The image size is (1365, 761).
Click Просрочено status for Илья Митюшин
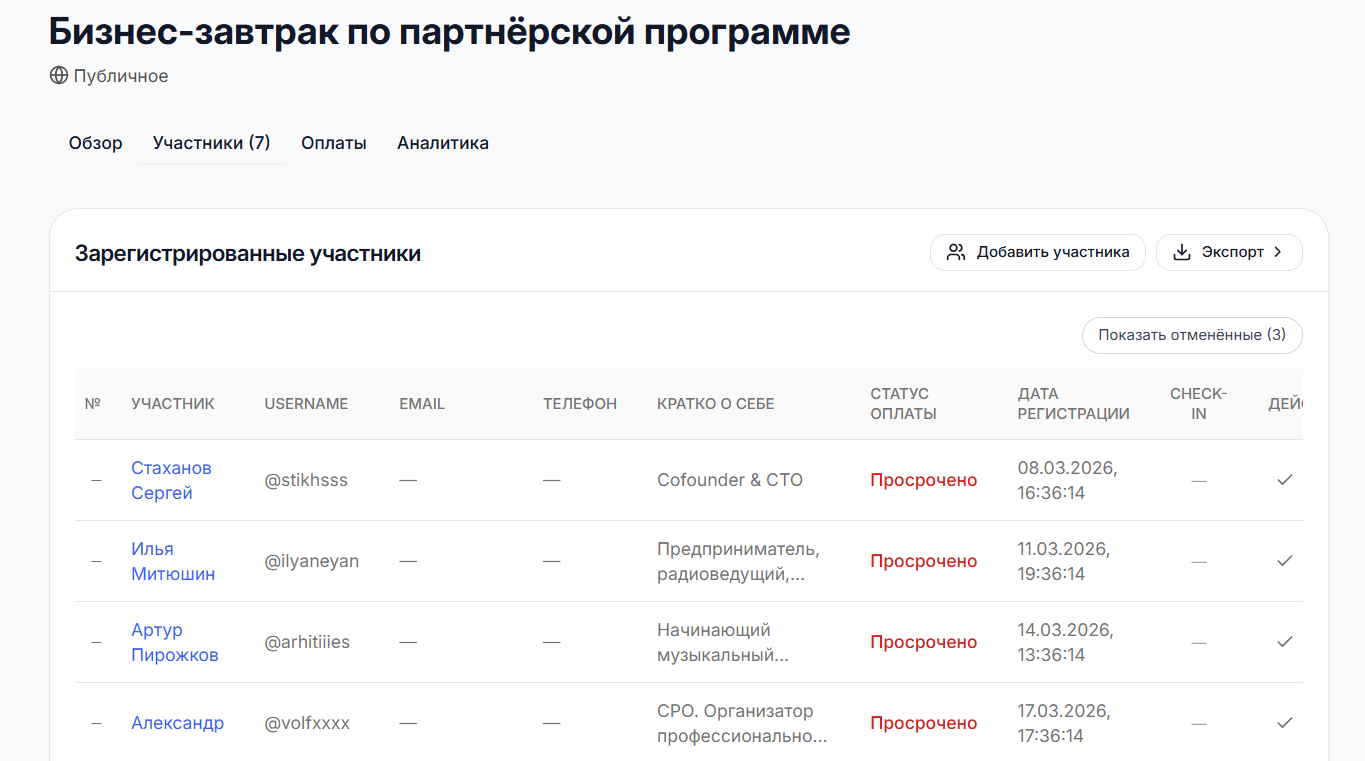923,561
